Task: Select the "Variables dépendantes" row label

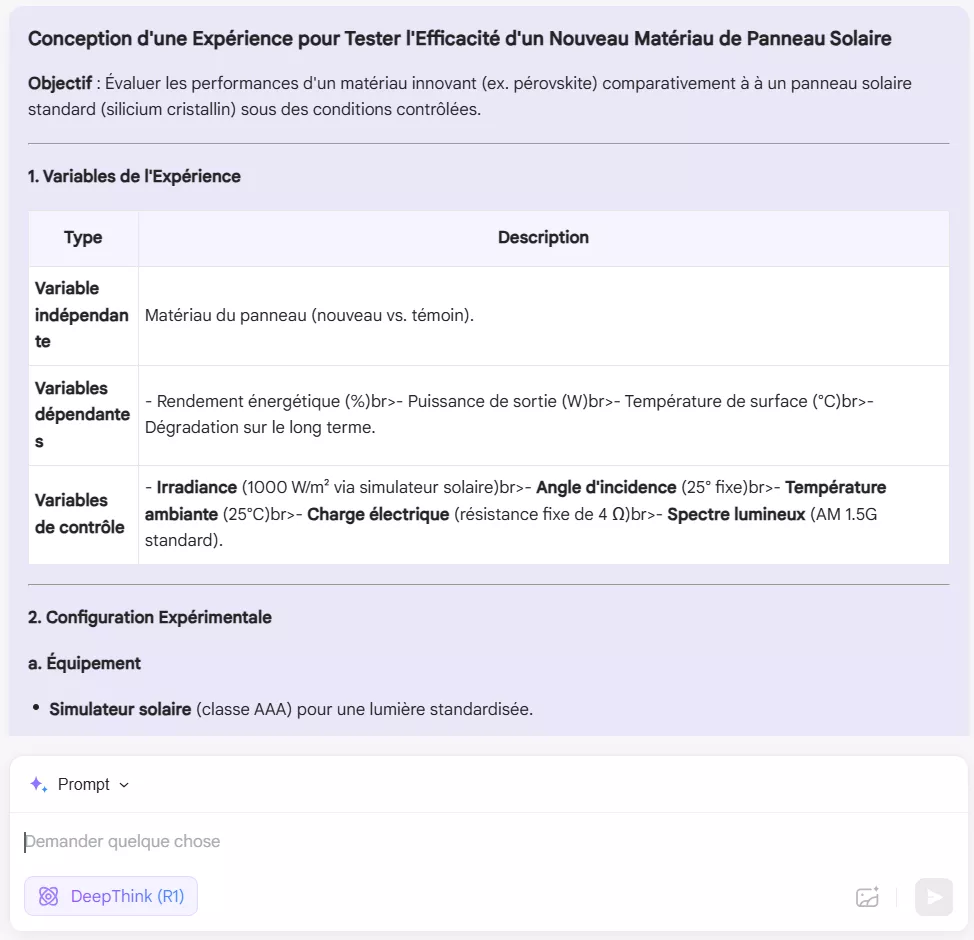Action: point(81,414)
